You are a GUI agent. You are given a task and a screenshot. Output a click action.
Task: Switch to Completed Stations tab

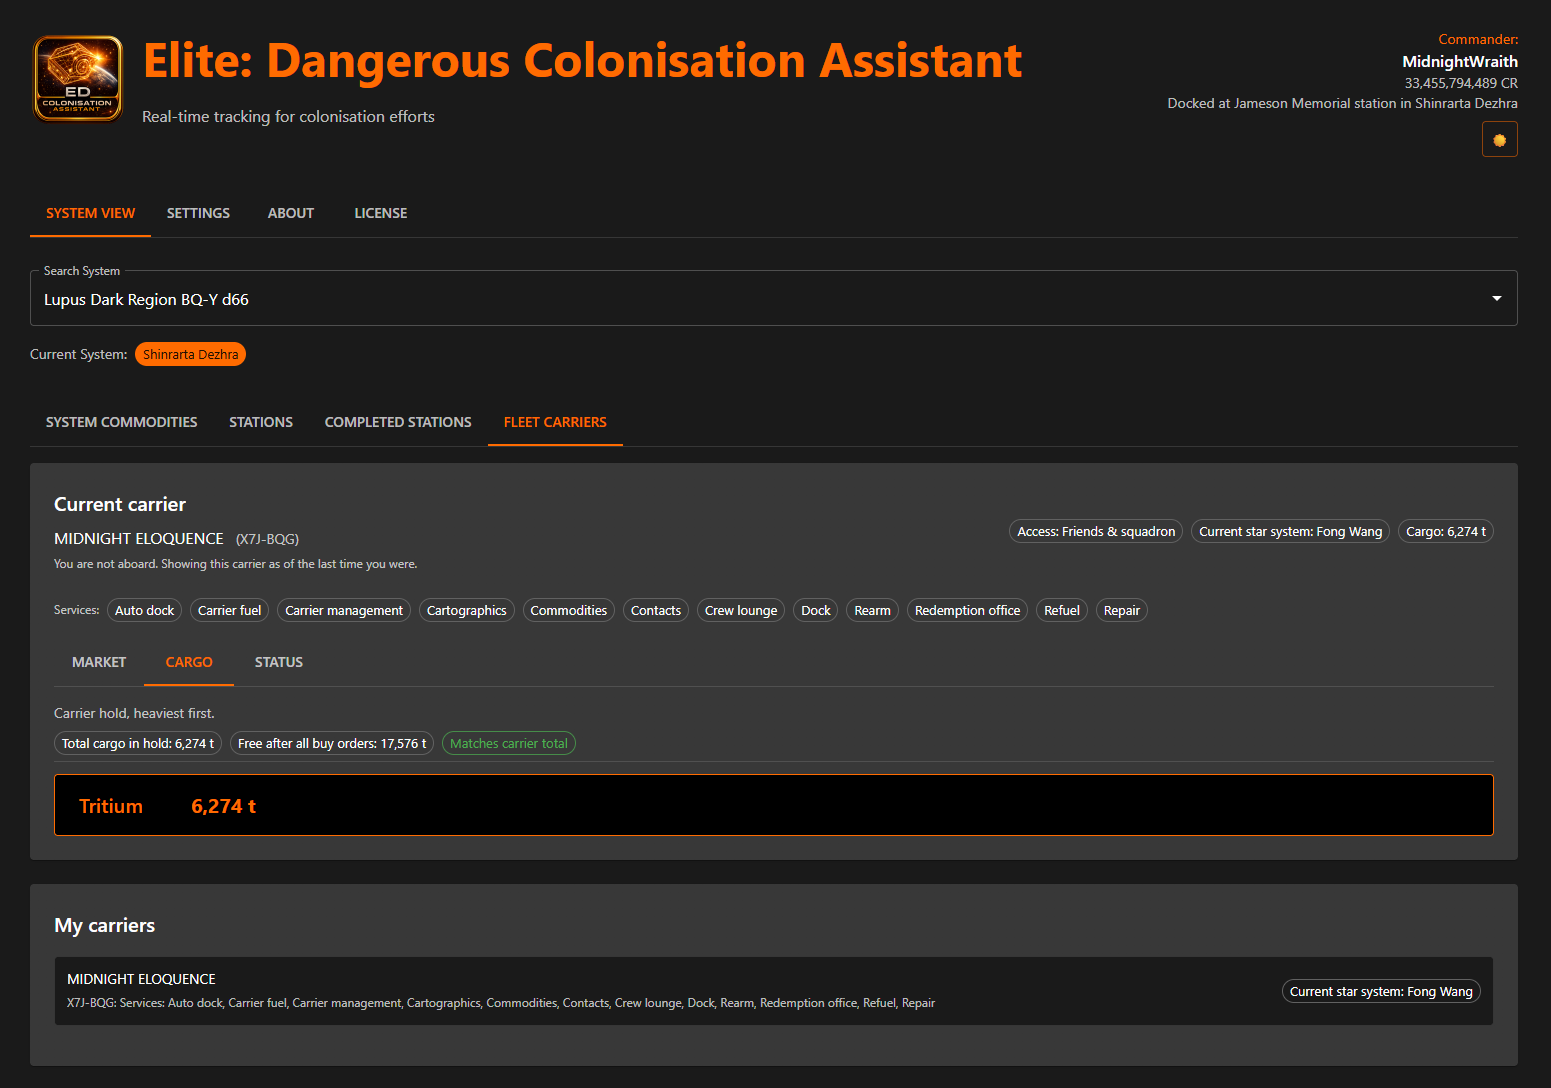(x=398, y=422)
